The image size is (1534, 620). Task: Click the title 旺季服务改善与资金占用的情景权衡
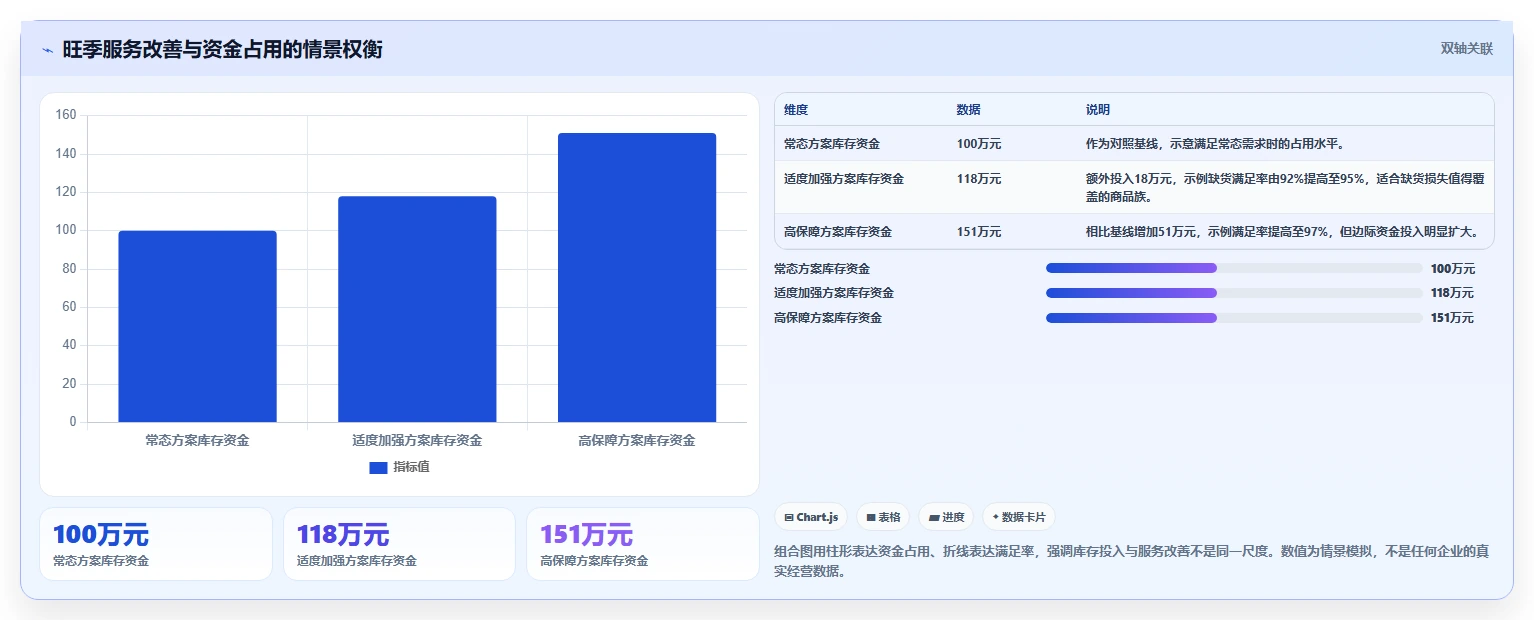coord(222,50)
